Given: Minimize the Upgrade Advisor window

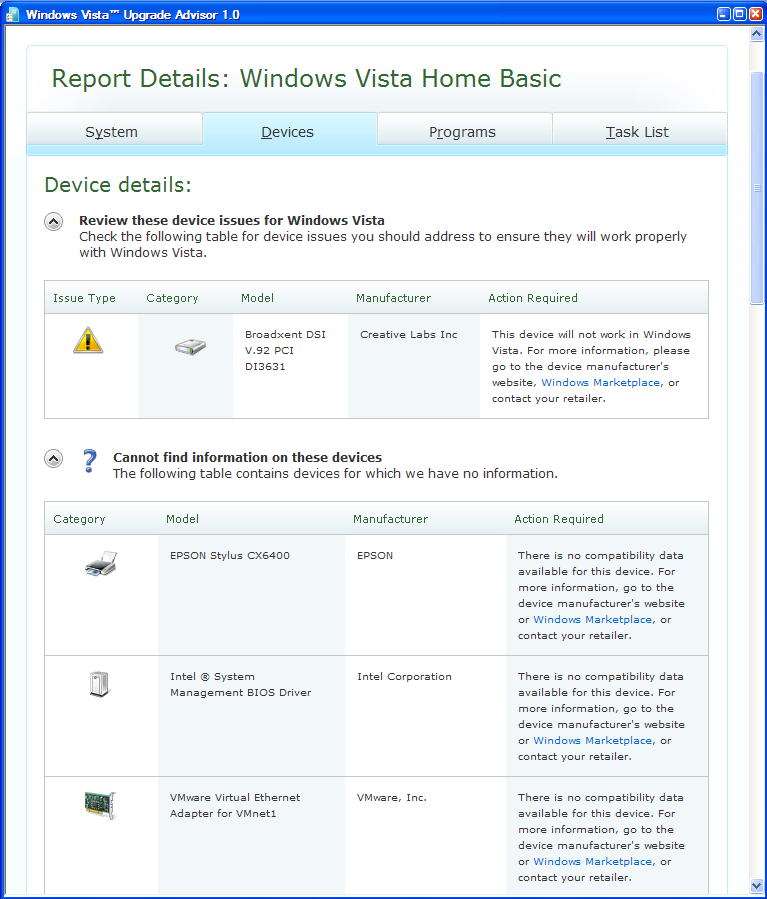Looking at the screenshot, I should click(x=724, y=14).
